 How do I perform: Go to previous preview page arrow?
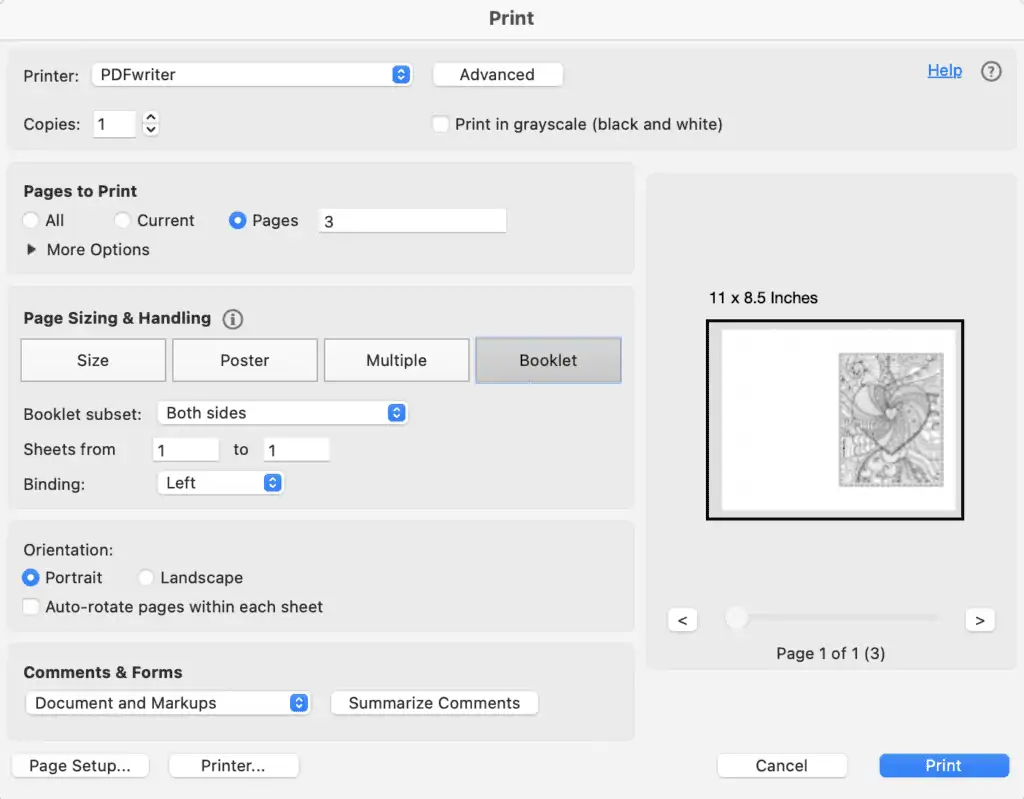(682, 620)
